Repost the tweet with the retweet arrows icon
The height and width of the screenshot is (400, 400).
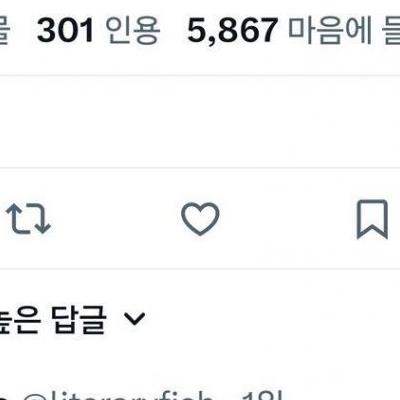click(28, 218)
